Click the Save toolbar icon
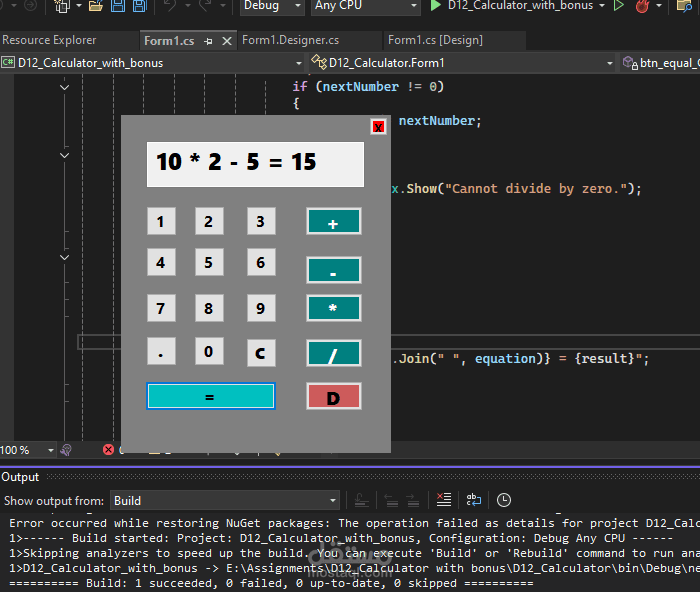The image size is (700, 592). [118, 6]
